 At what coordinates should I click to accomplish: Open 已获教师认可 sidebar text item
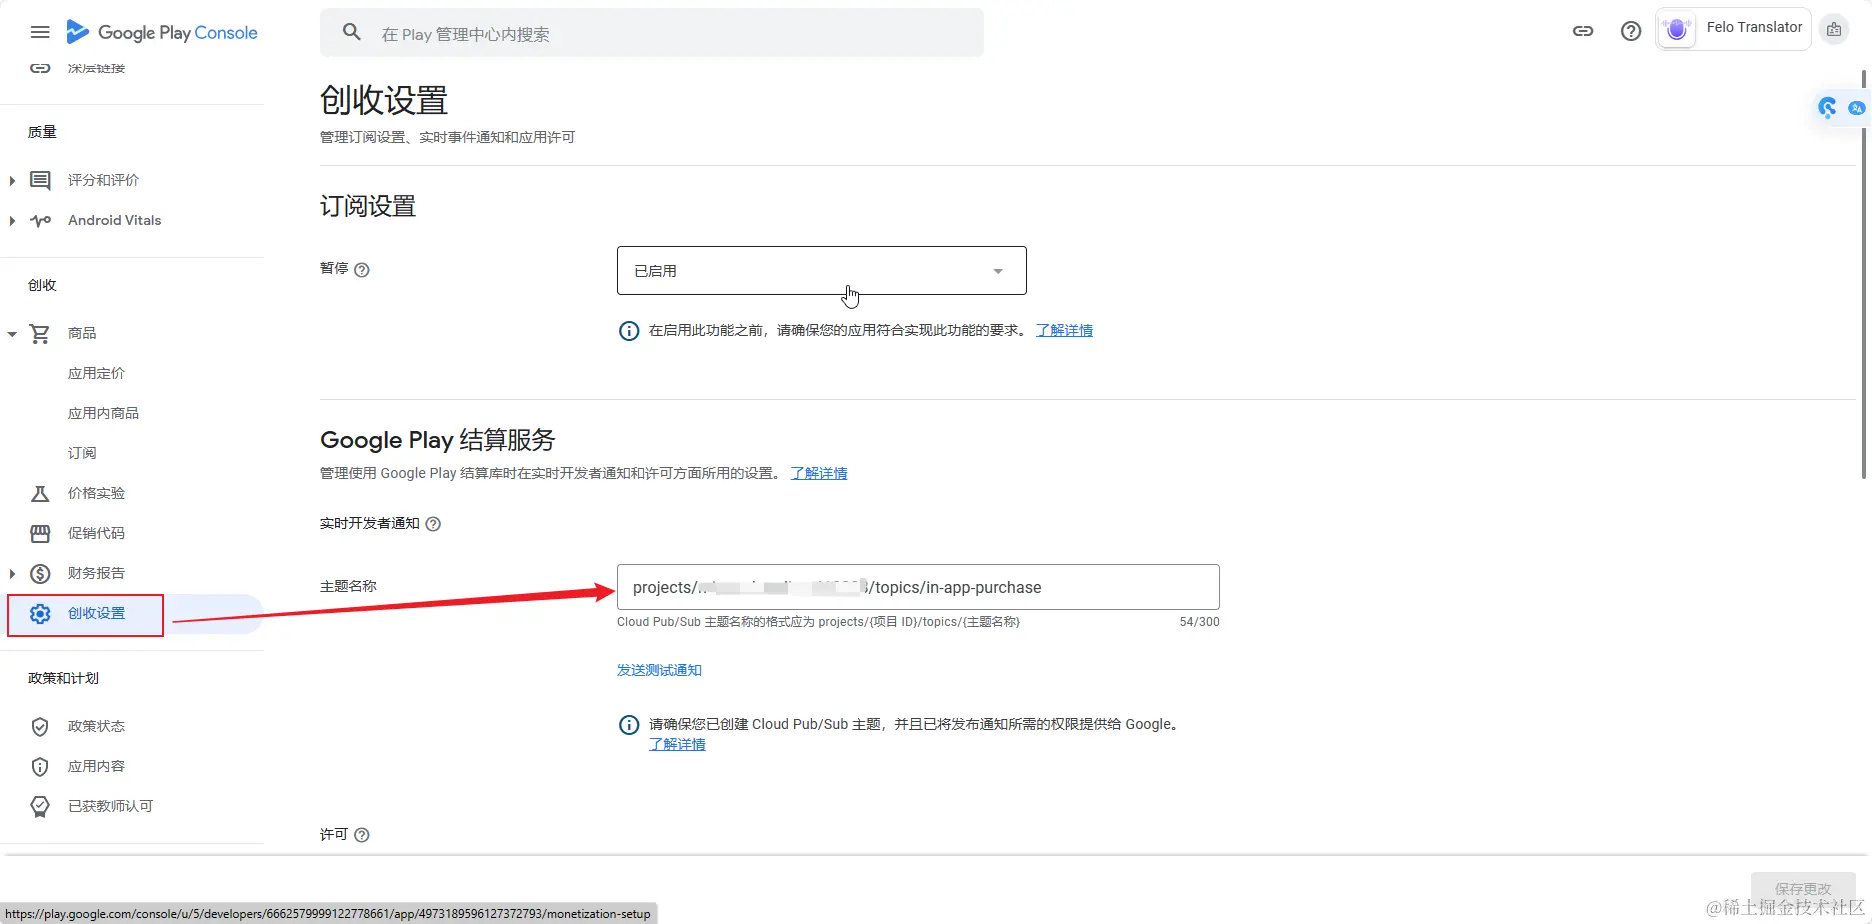tap(111, 806)
